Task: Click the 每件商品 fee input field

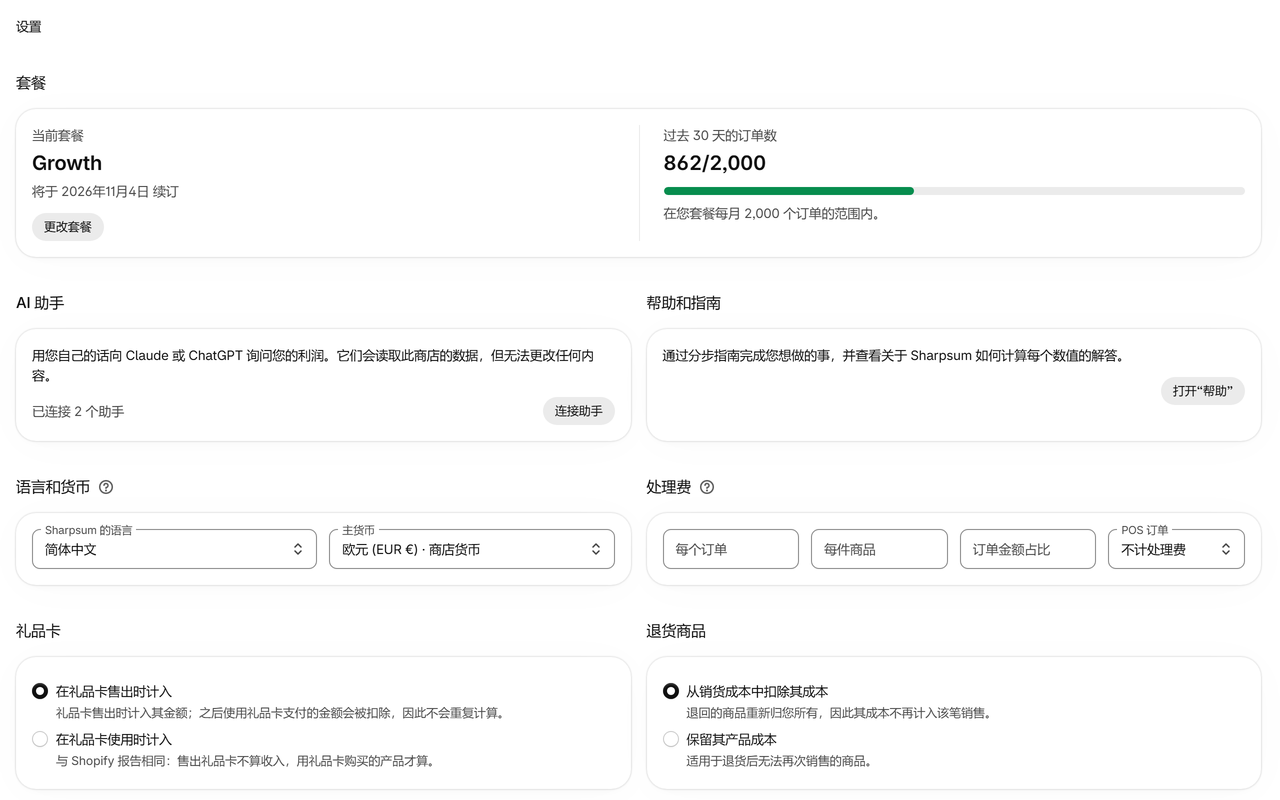Action: pyautogui.click(x=879, y=549)
